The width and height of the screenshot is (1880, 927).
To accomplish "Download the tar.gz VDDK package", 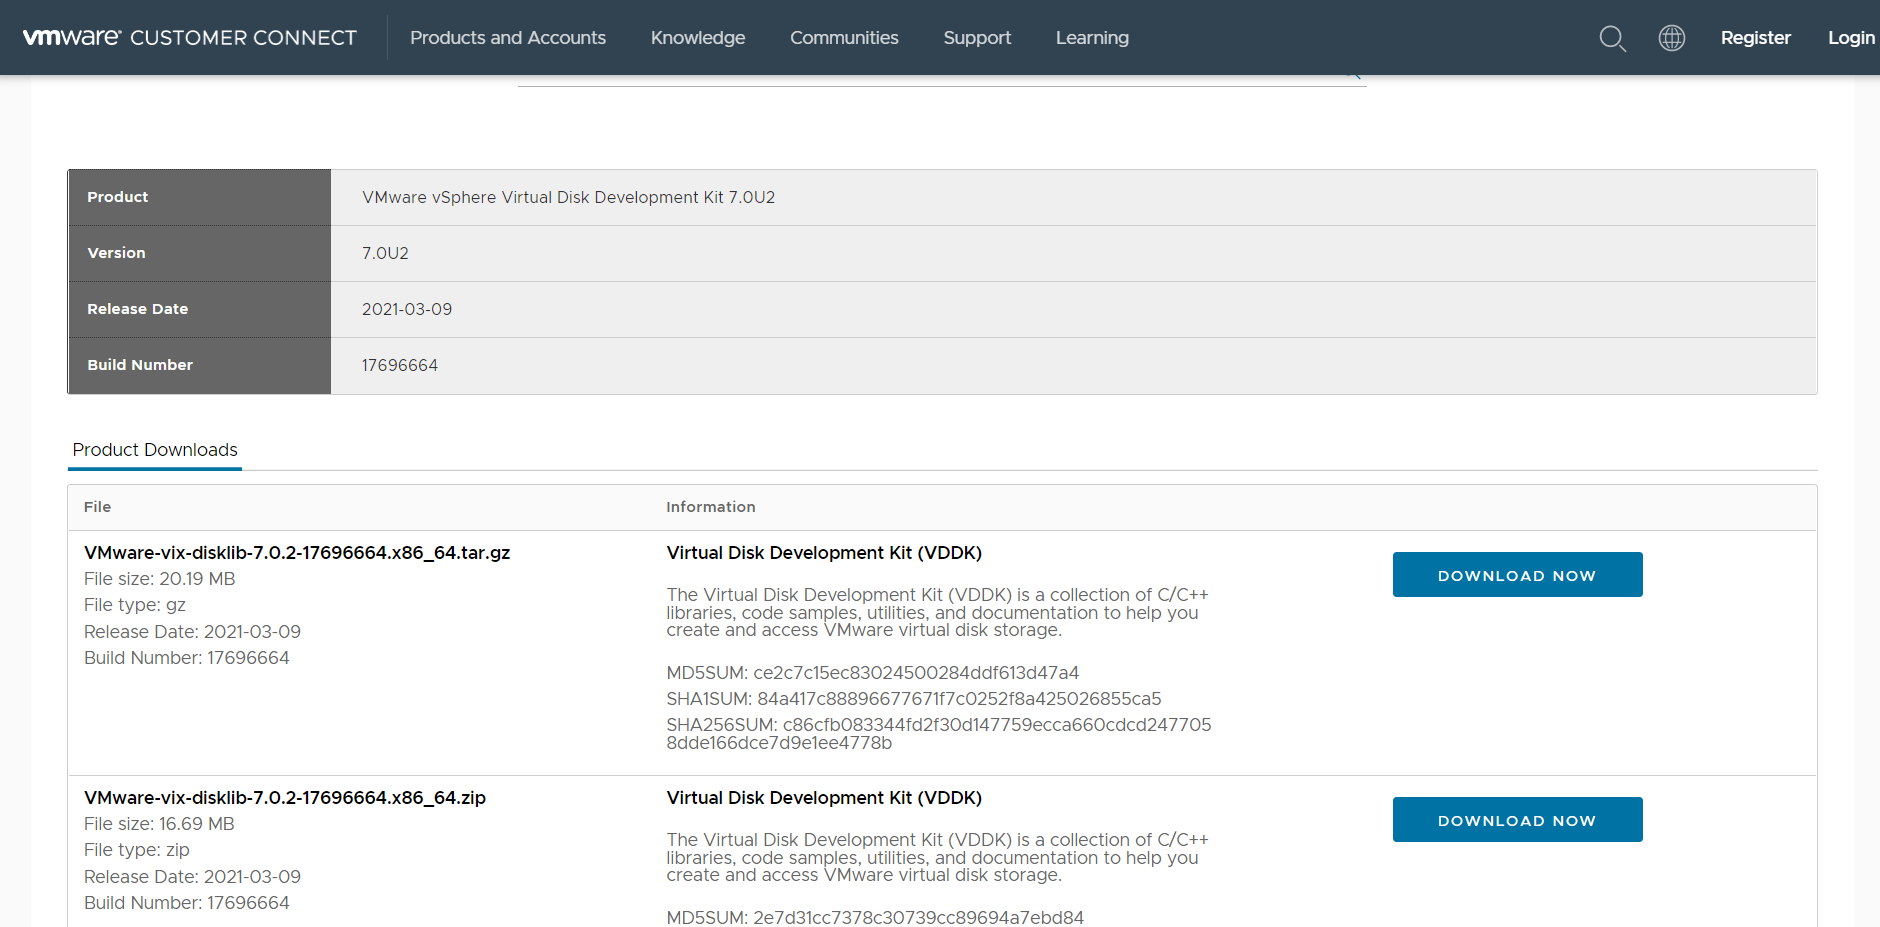I will [x=1517, y=574].
